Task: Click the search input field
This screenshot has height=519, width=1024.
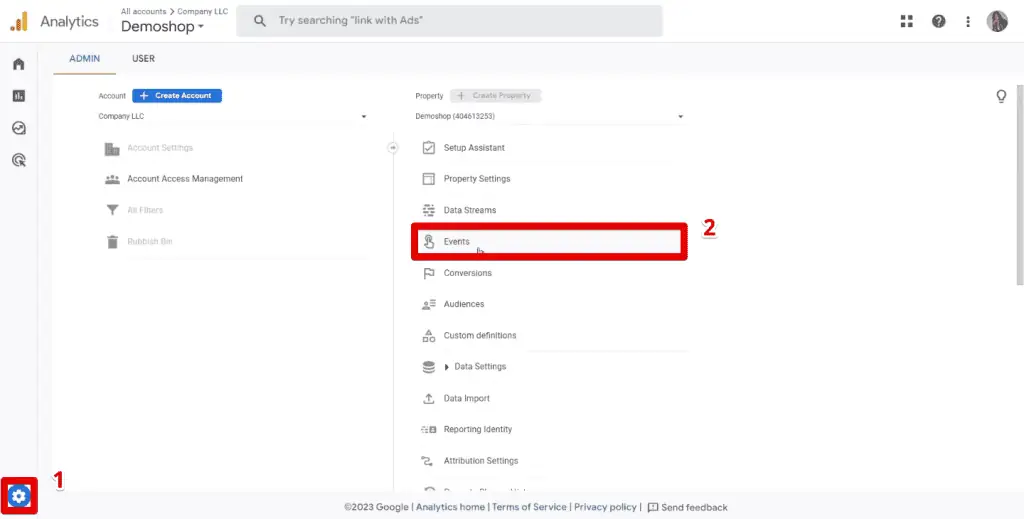Action: pyautogui.click(x=449, y=21)
